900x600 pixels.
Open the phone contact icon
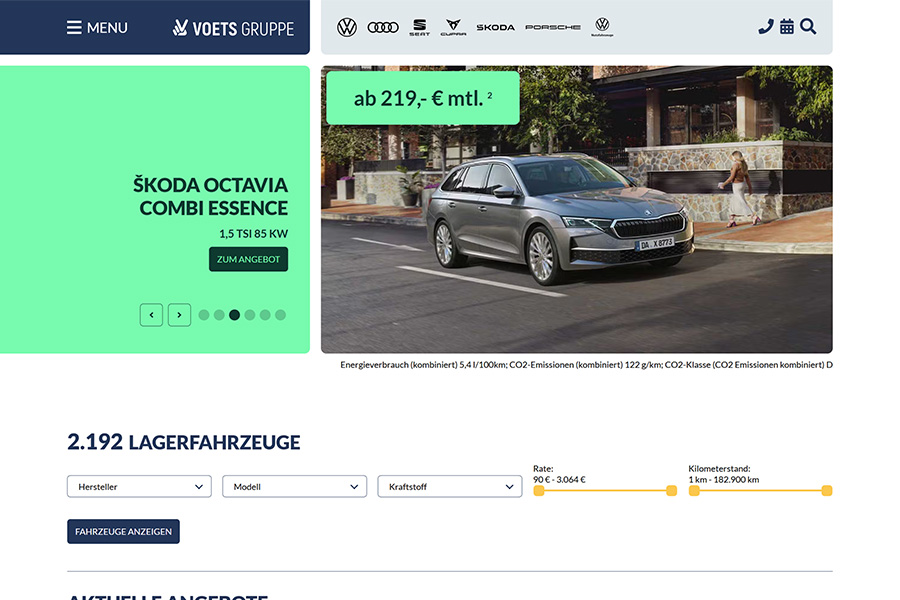pyautogui.click(x=766, y=26)
